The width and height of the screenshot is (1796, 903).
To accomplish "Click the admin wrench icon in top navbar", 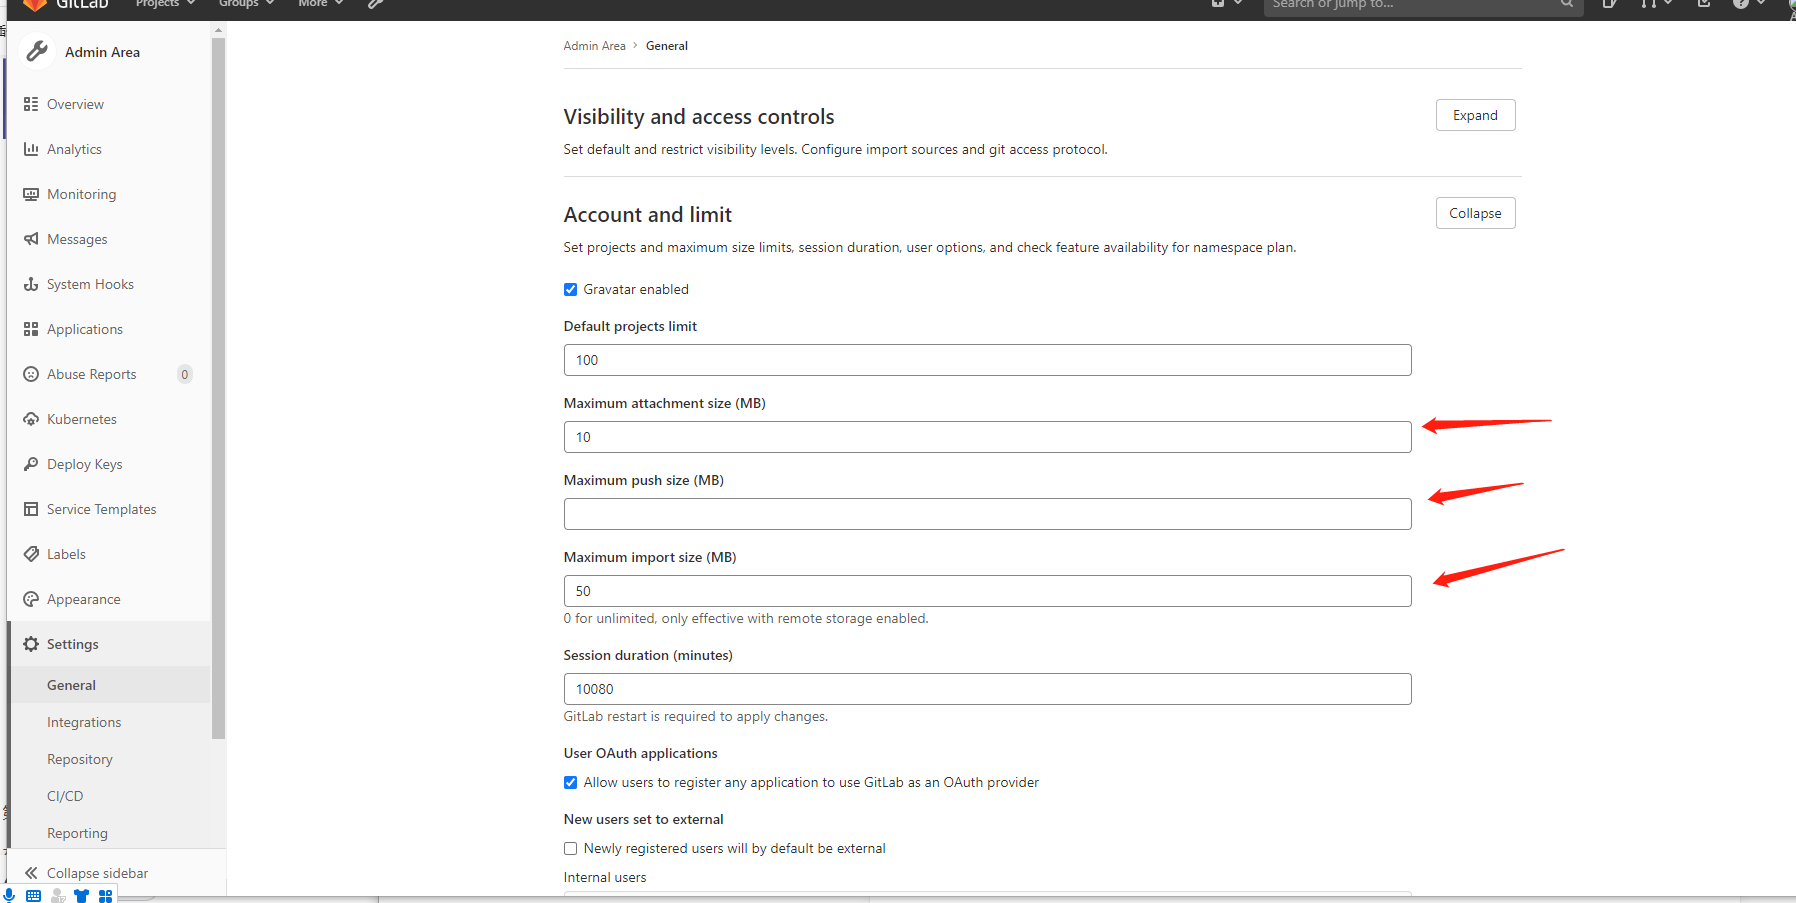I will [x=375, y=4].
